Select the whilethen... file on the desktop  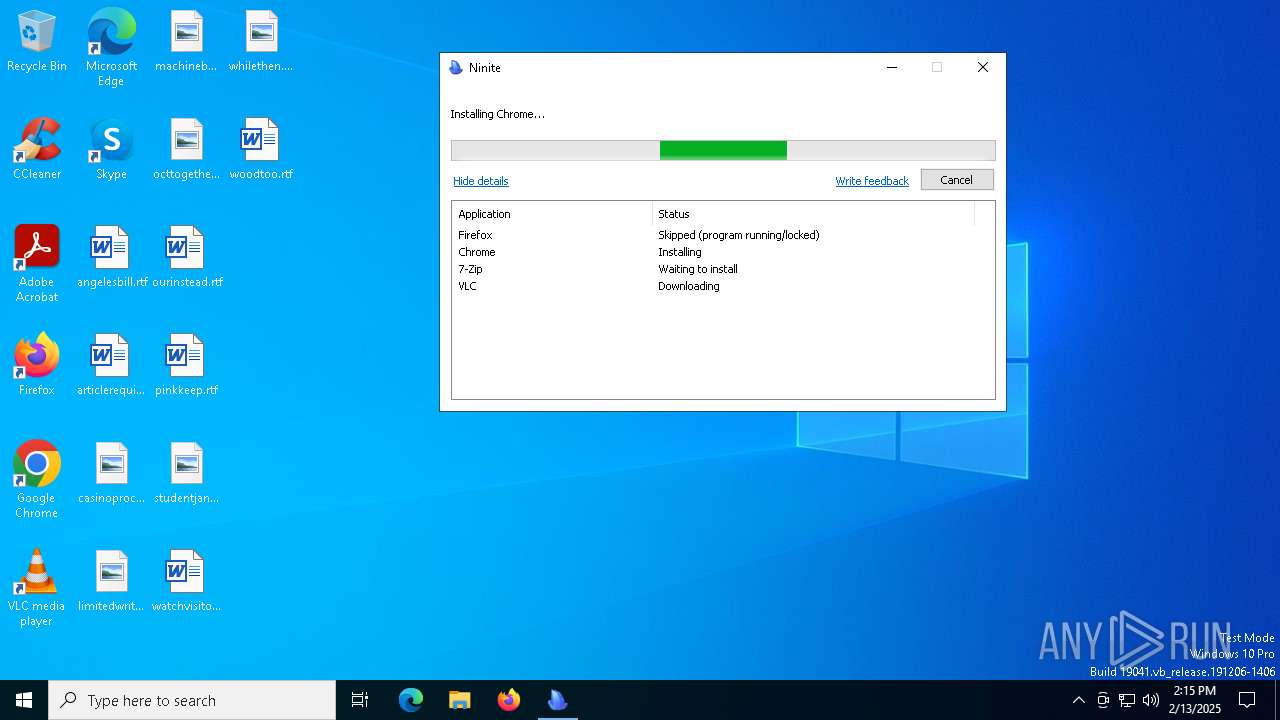[x=261, y=42]
